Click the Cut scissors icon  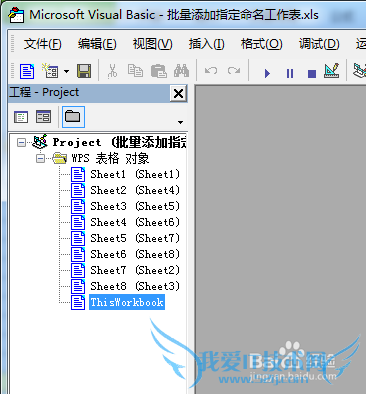(x=112, y=71)
